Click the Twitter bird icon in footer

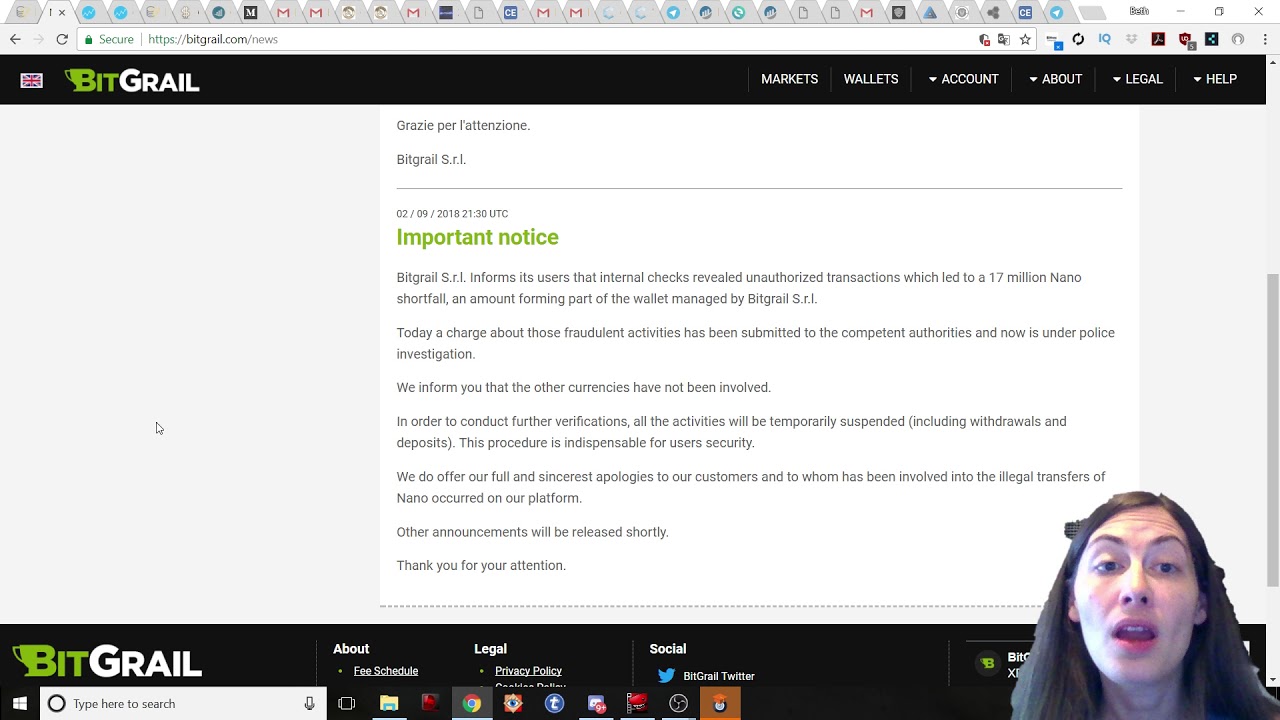[667, 676]
